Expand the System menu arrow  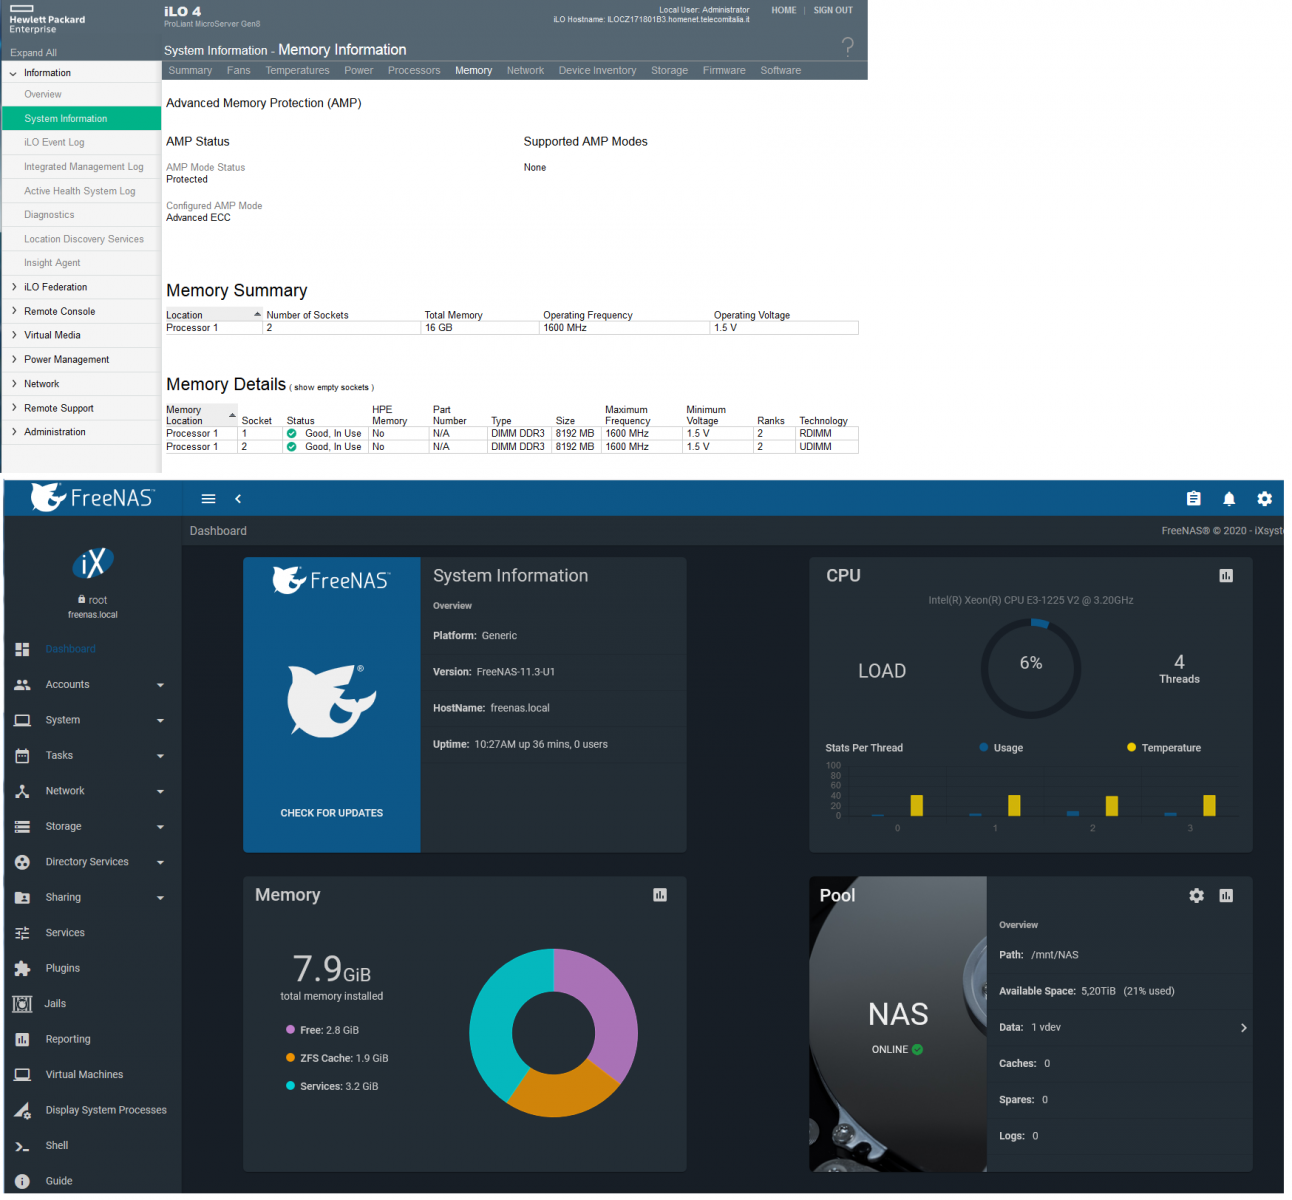(x=160, y=721)
